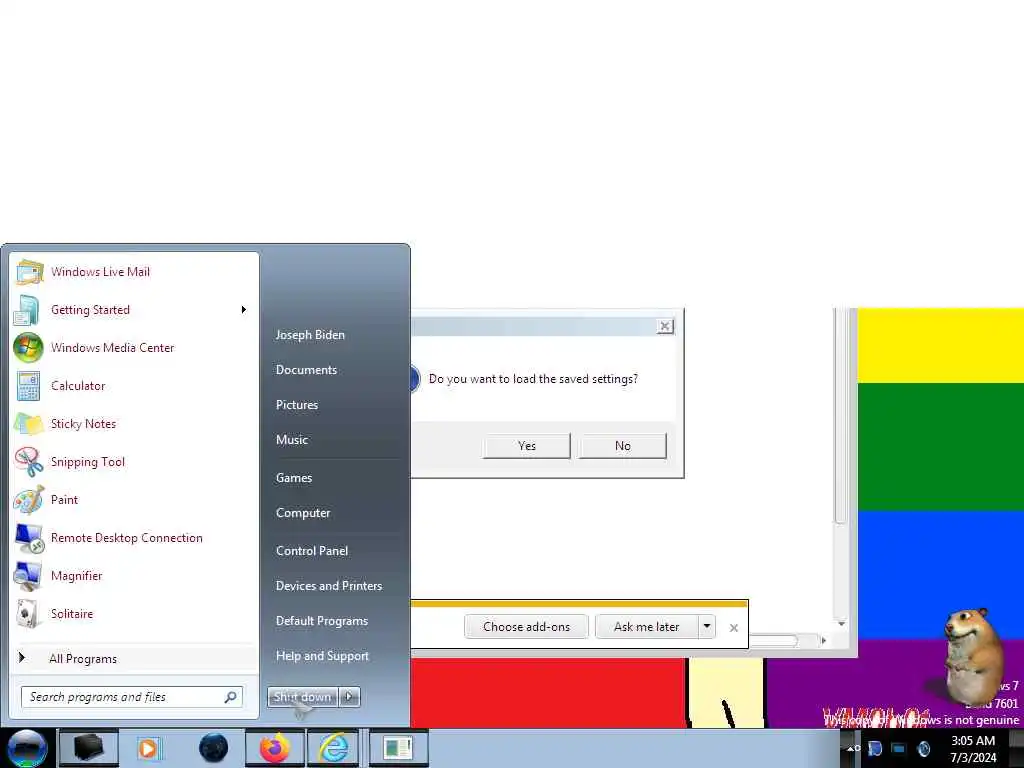Screen dimensions: 1024x768
Task: Click Sticky Notes text label
Action: [84, 424]
